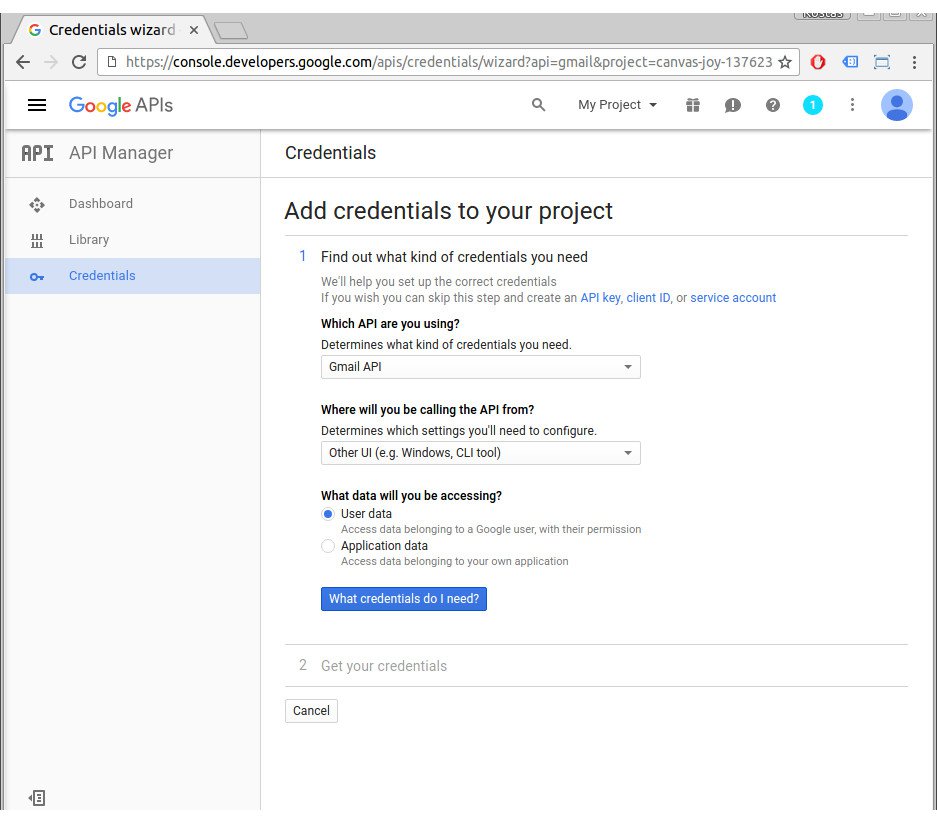937x823 pixels.
Task: Click What credentials do I need?
Action: point(404,599)
